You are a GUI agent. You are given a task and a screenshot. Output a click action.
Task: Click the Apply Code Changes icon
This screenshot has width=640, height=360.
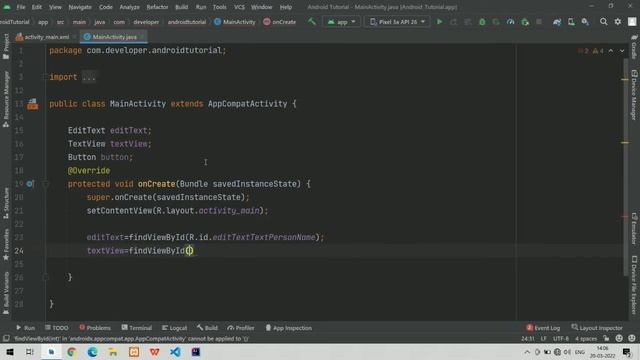click(x=468, y=22)
